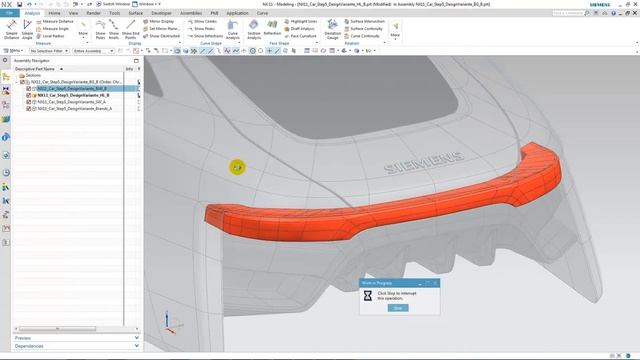Screen dimensions: 640x360
Task: Open the File tab
Action: coord(9,13)
